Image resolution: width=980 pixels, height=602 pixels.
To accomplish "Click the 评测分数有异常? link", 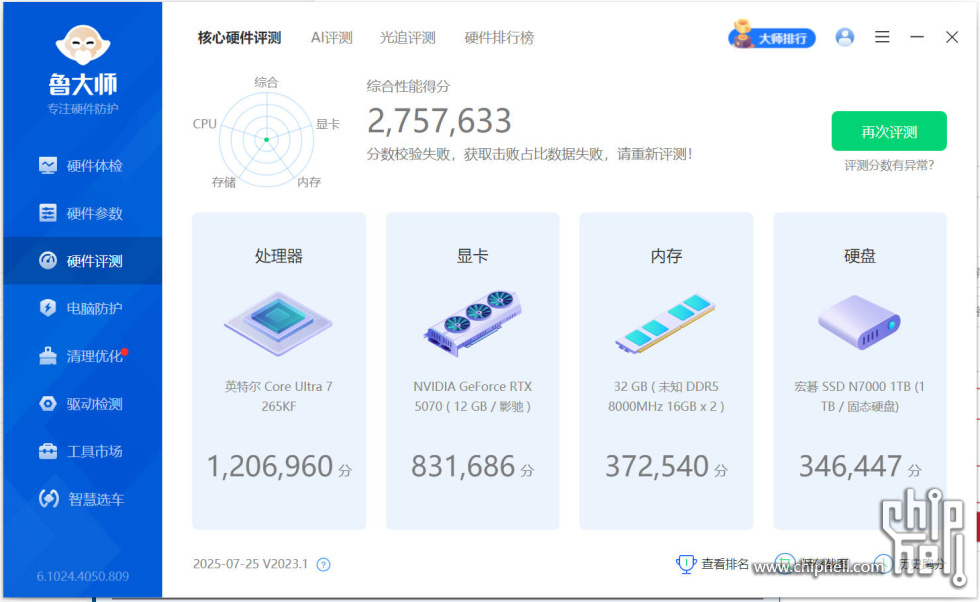I will [889, 166].
